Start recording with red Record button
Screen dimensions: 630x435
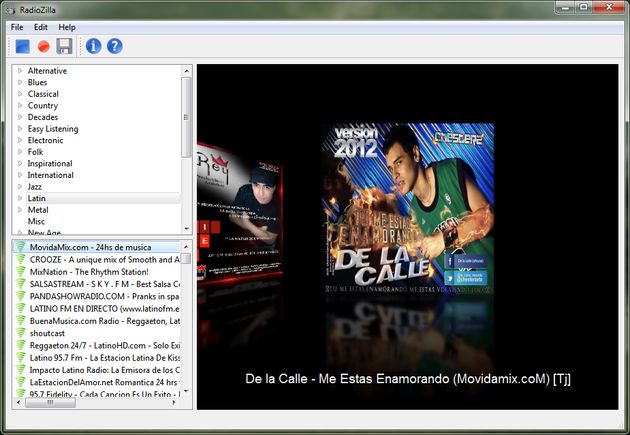43,47
